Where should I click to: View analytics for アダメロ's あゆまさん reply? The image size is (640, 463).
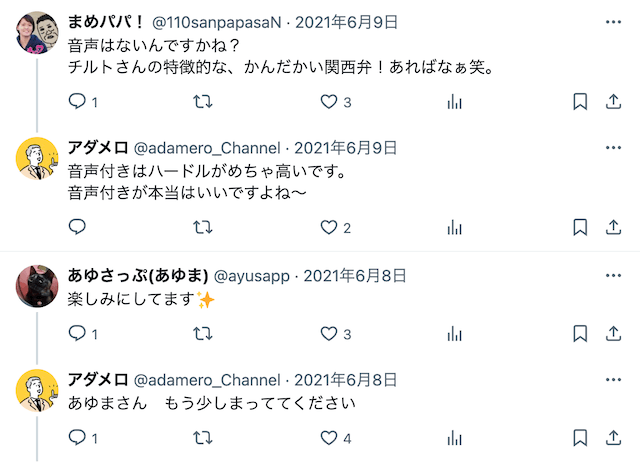[454, 437]
